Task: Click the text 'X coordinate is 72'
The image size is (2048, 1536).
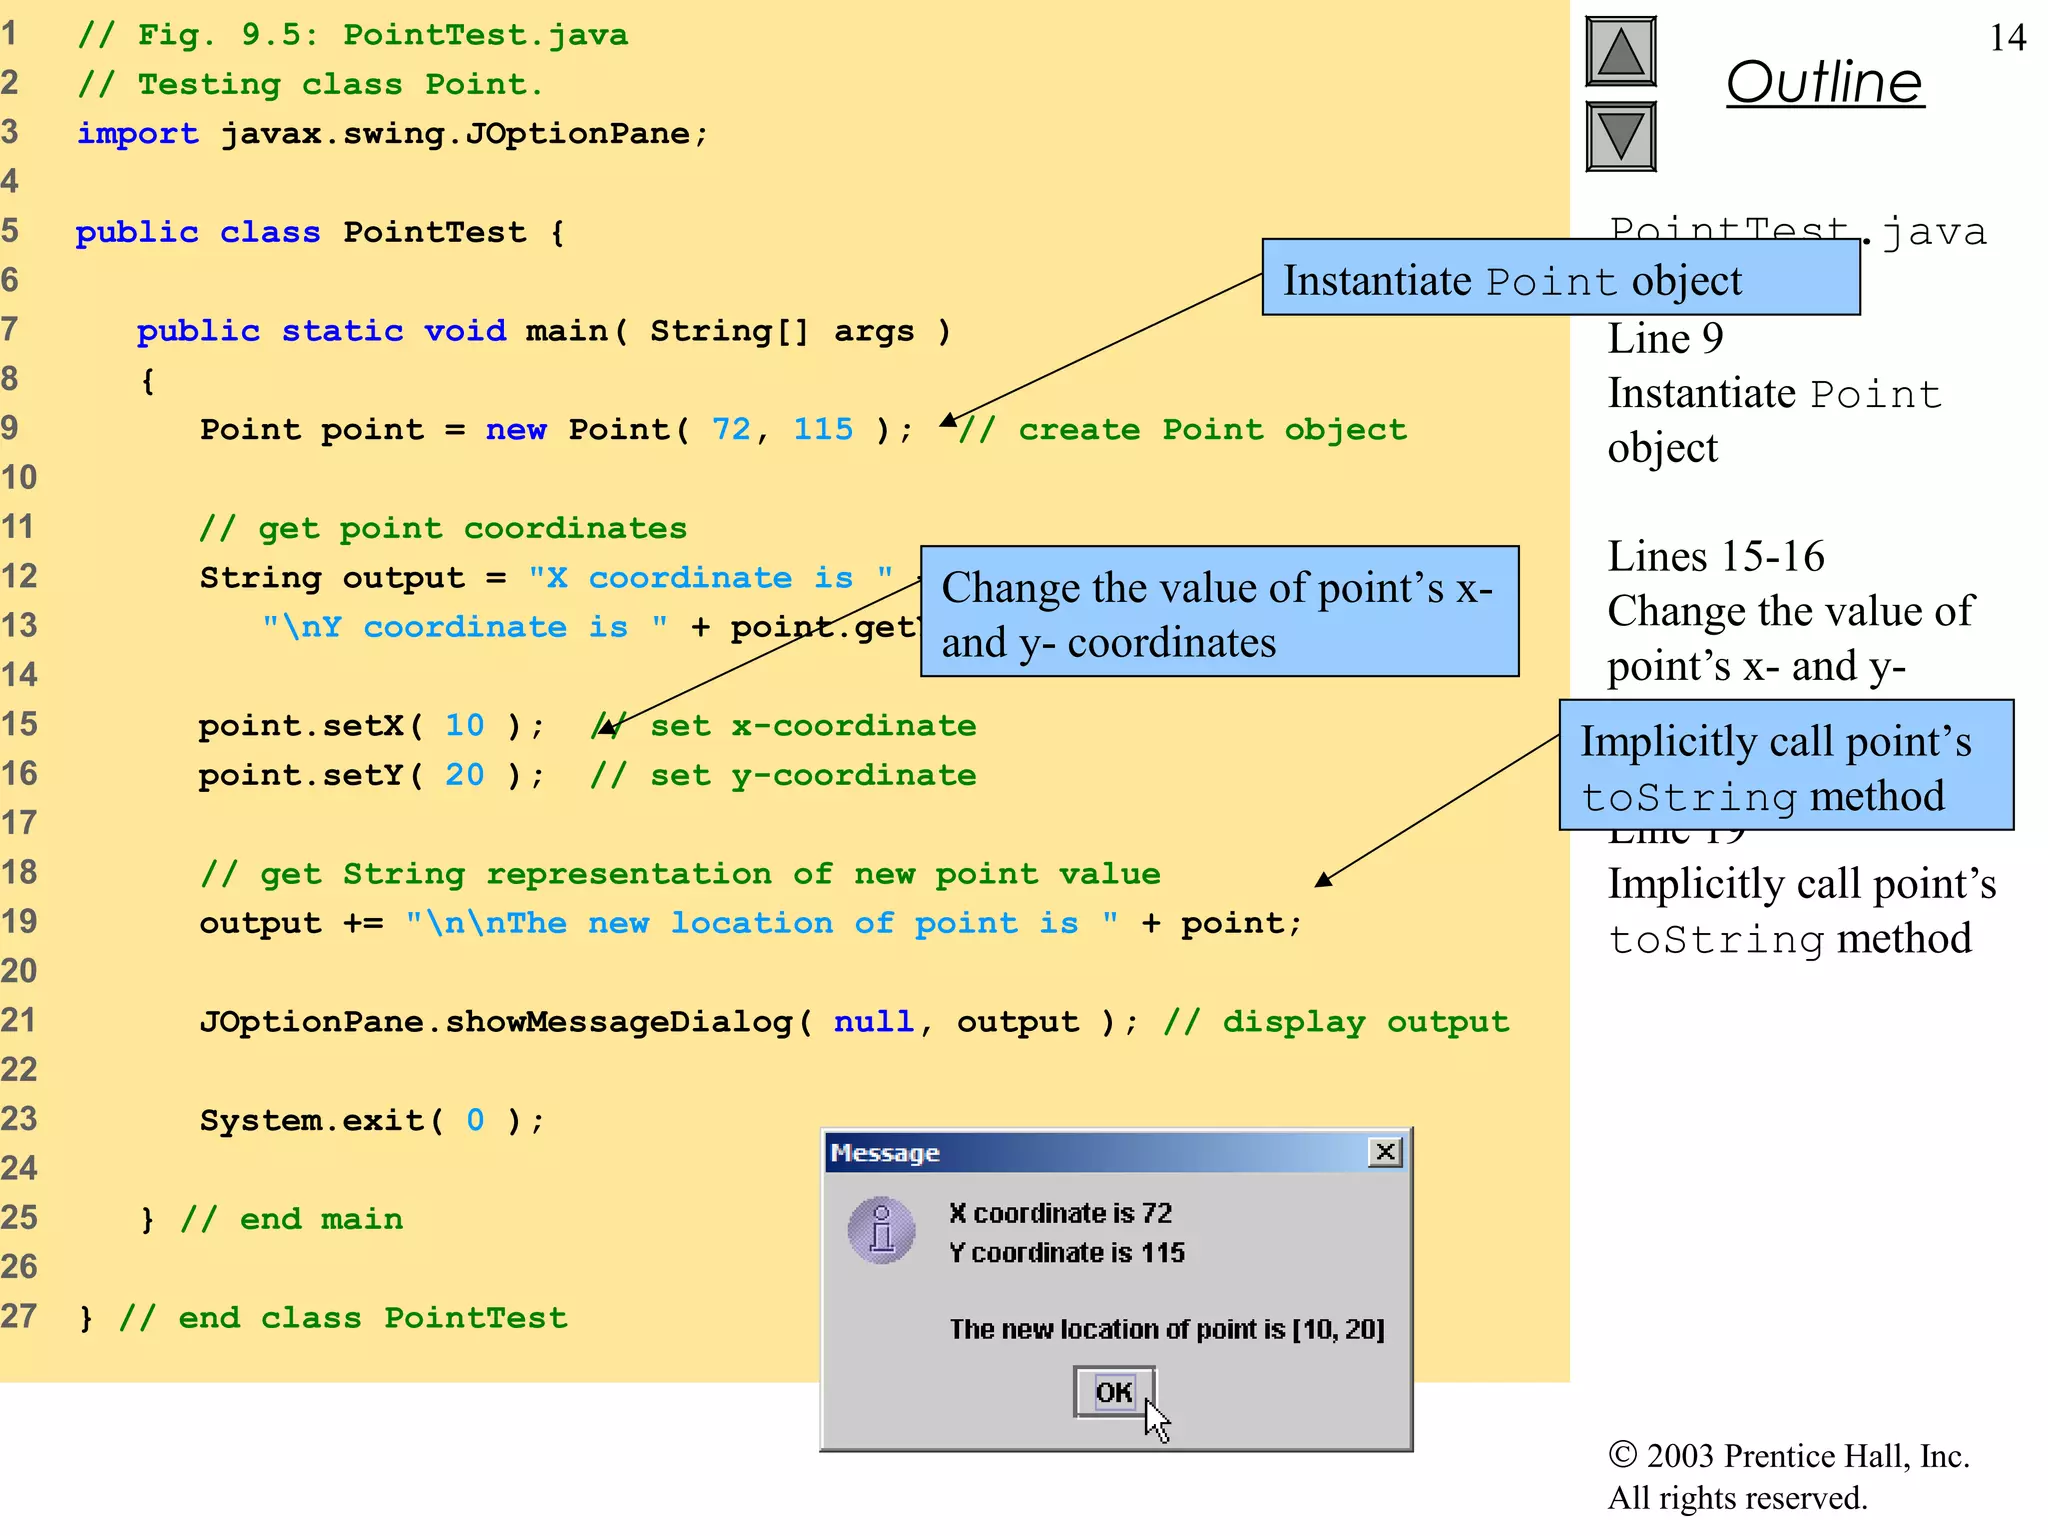Action: [1060, 1213]
